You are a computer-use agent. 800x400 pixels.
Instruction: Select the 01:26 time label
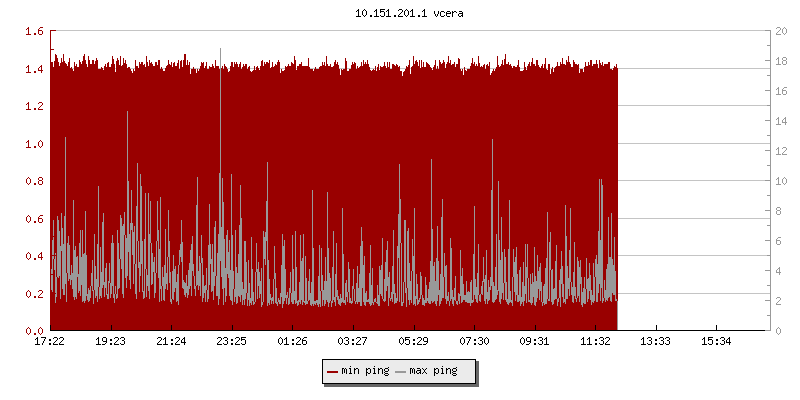pyautogui.click(x=292, y=341)
